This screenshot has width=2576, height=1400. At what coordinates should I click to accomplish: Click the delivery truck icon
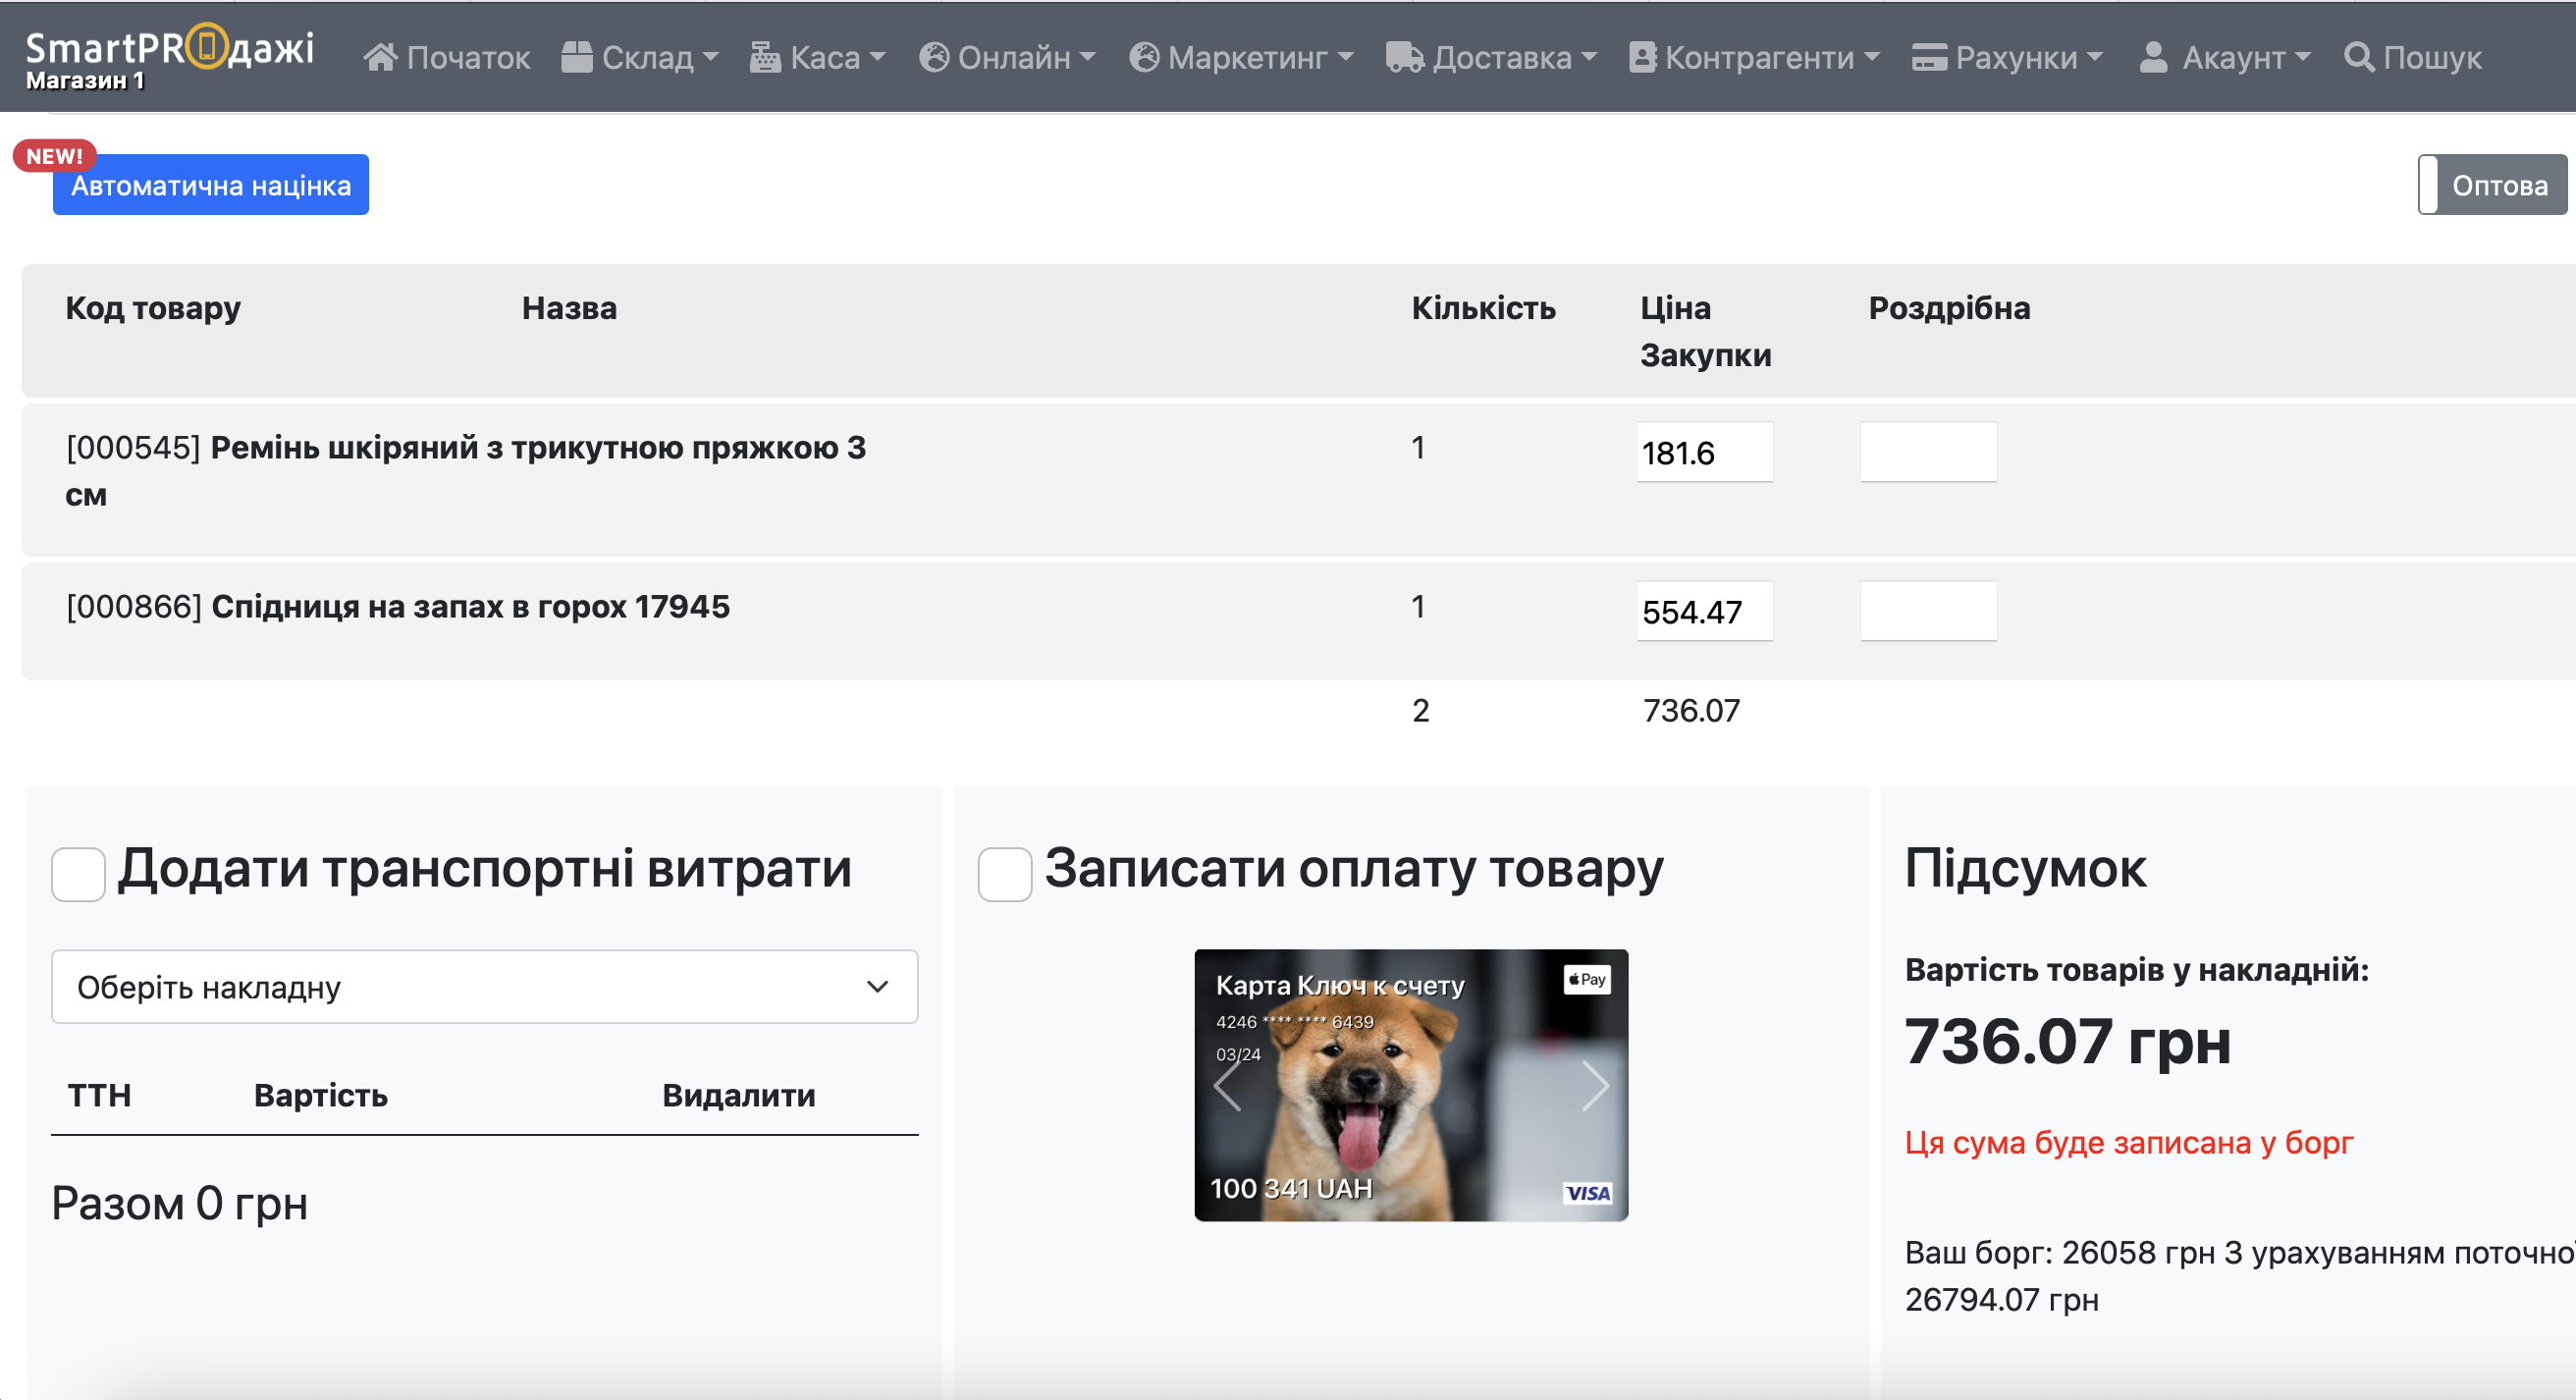(x=1404, y=58)
